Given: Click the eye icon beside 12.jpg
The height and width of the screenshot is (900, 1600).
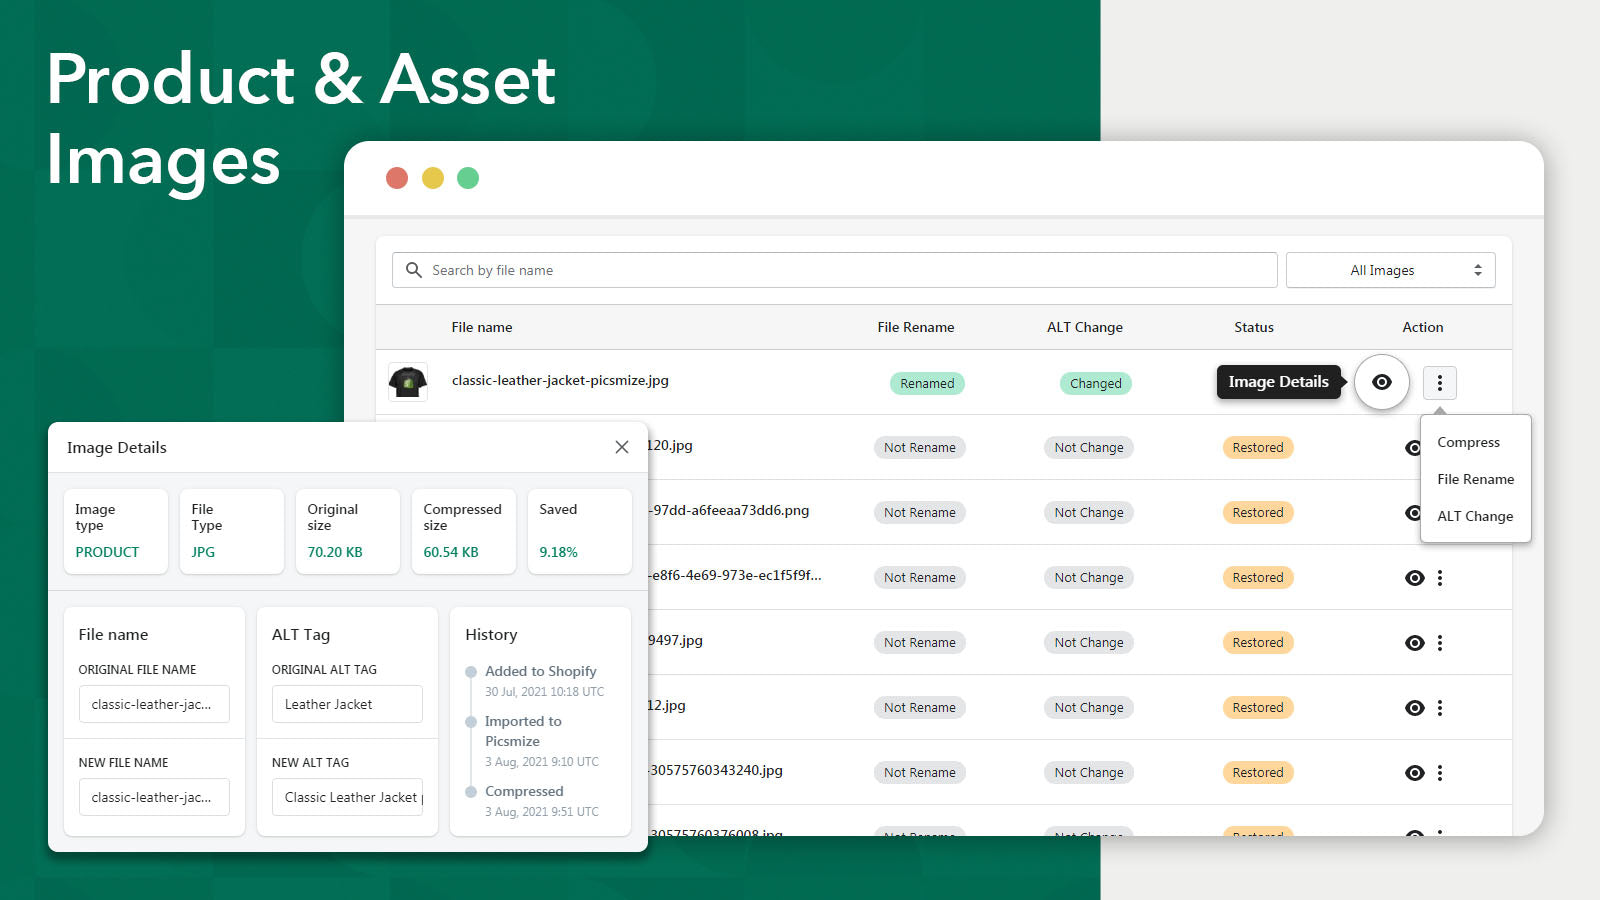Looking at the screenshot, I should pyautogui.click(x=1414, y=707).
